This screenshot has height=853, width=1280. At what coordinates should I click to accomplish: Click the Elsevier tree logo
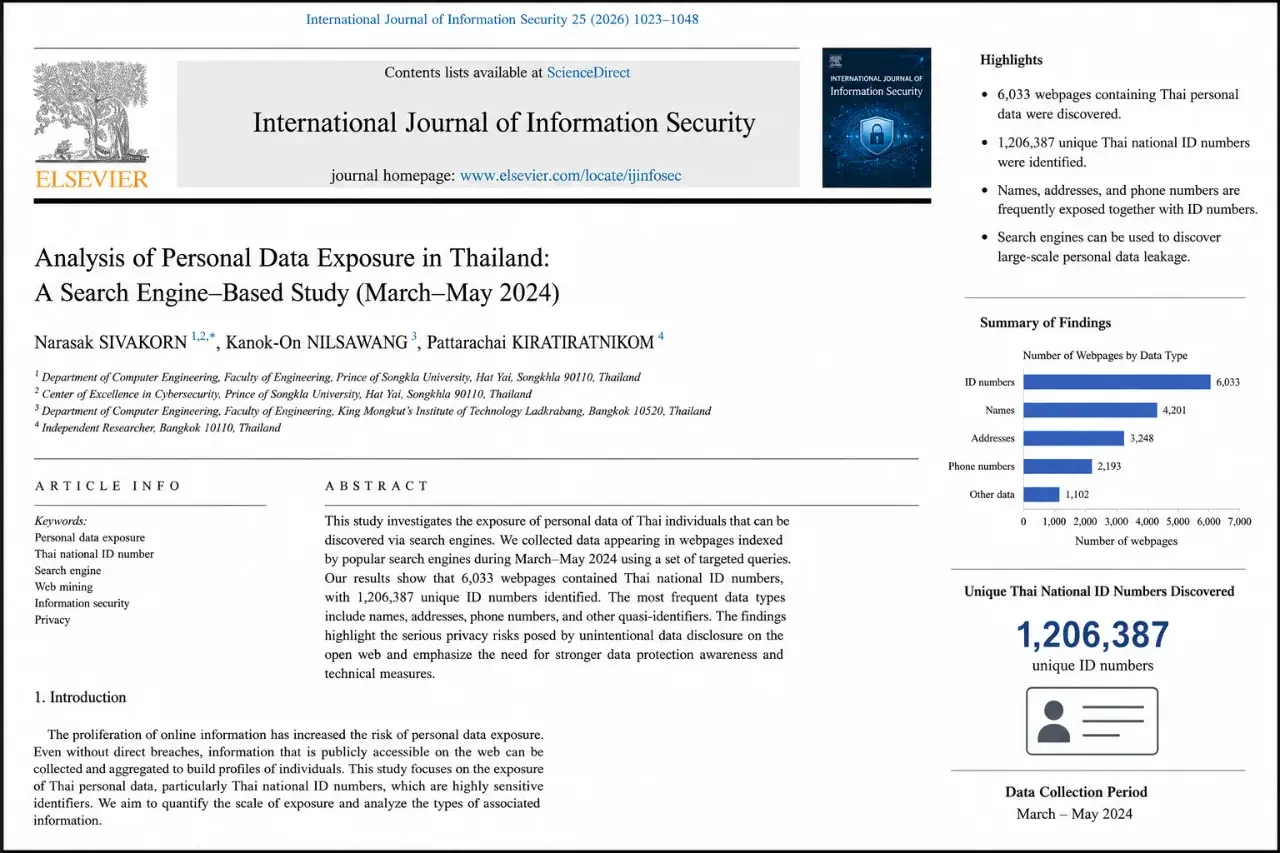point(92,113)
